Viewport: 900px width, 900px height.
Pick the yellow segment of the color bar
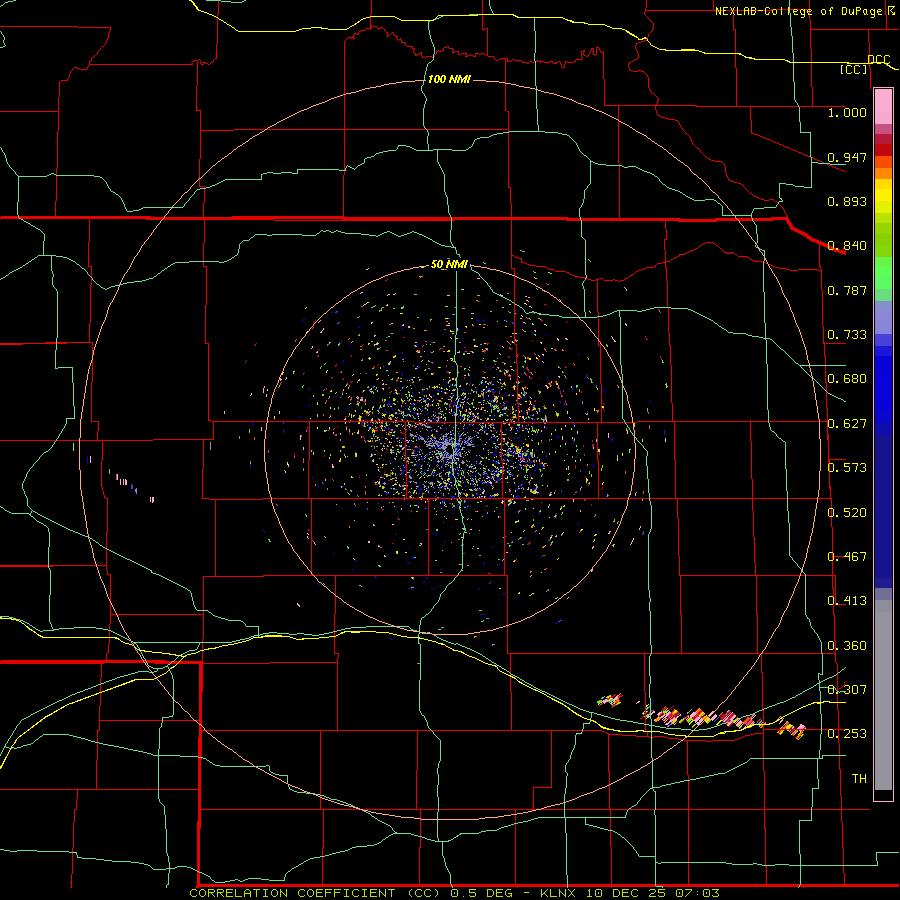coord(883,196)
